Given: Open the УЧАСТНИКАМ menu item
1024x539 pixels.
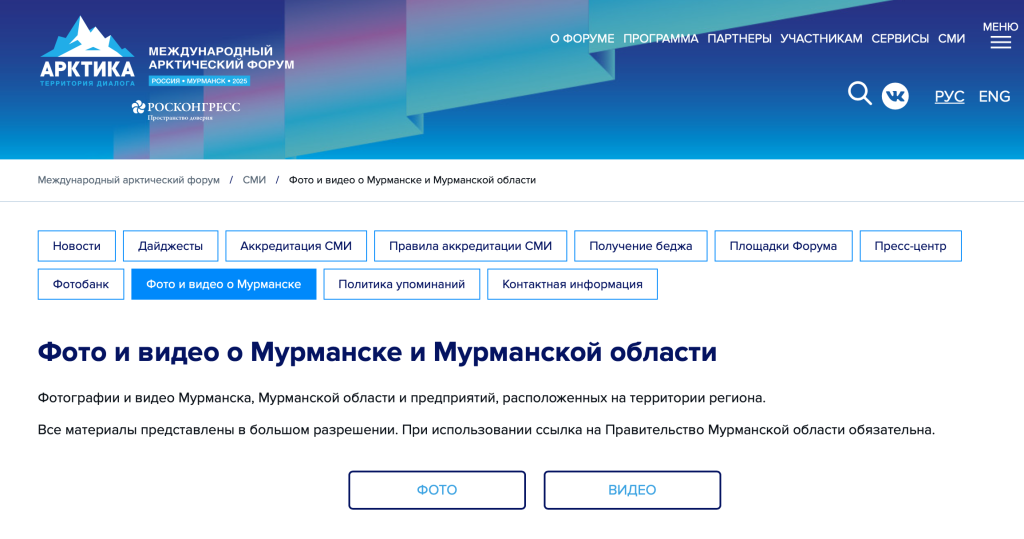Looking at the screenshot, I should (x=821, y=39).
